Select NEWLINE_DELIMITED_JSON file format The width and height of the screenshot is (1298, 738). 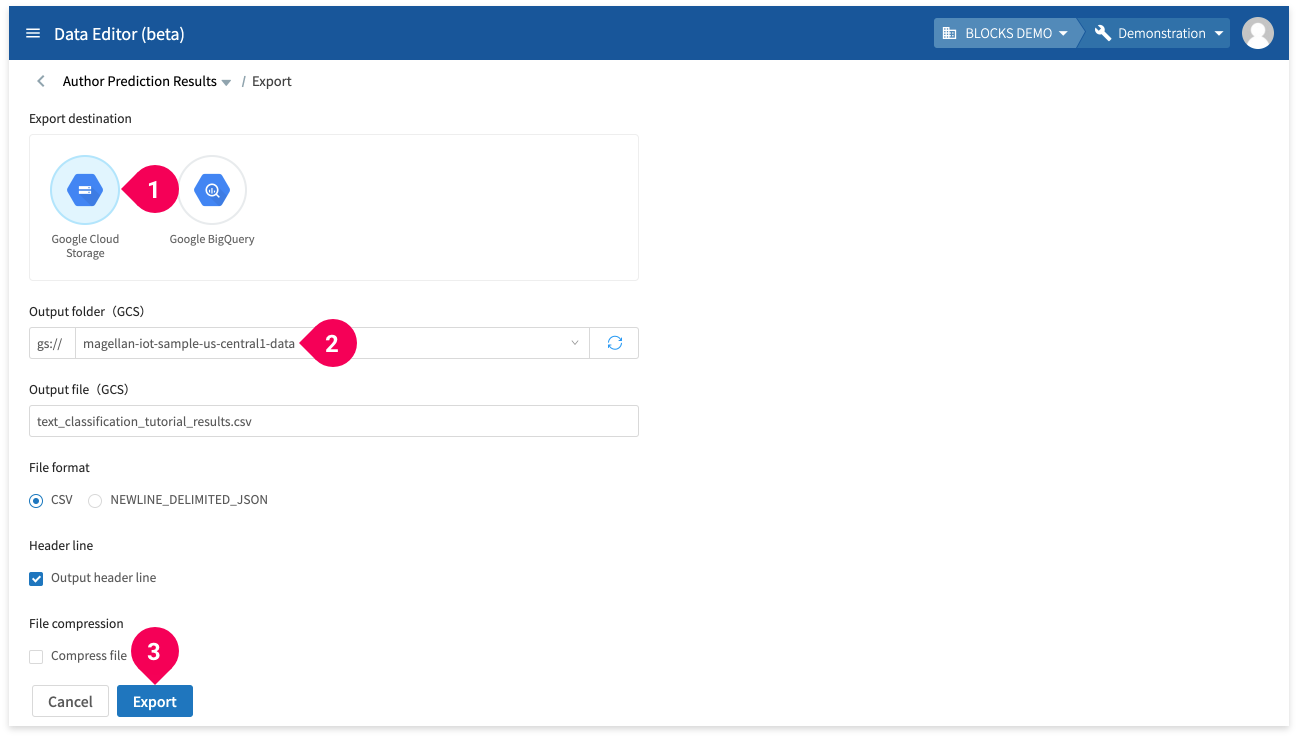point(95,500)
